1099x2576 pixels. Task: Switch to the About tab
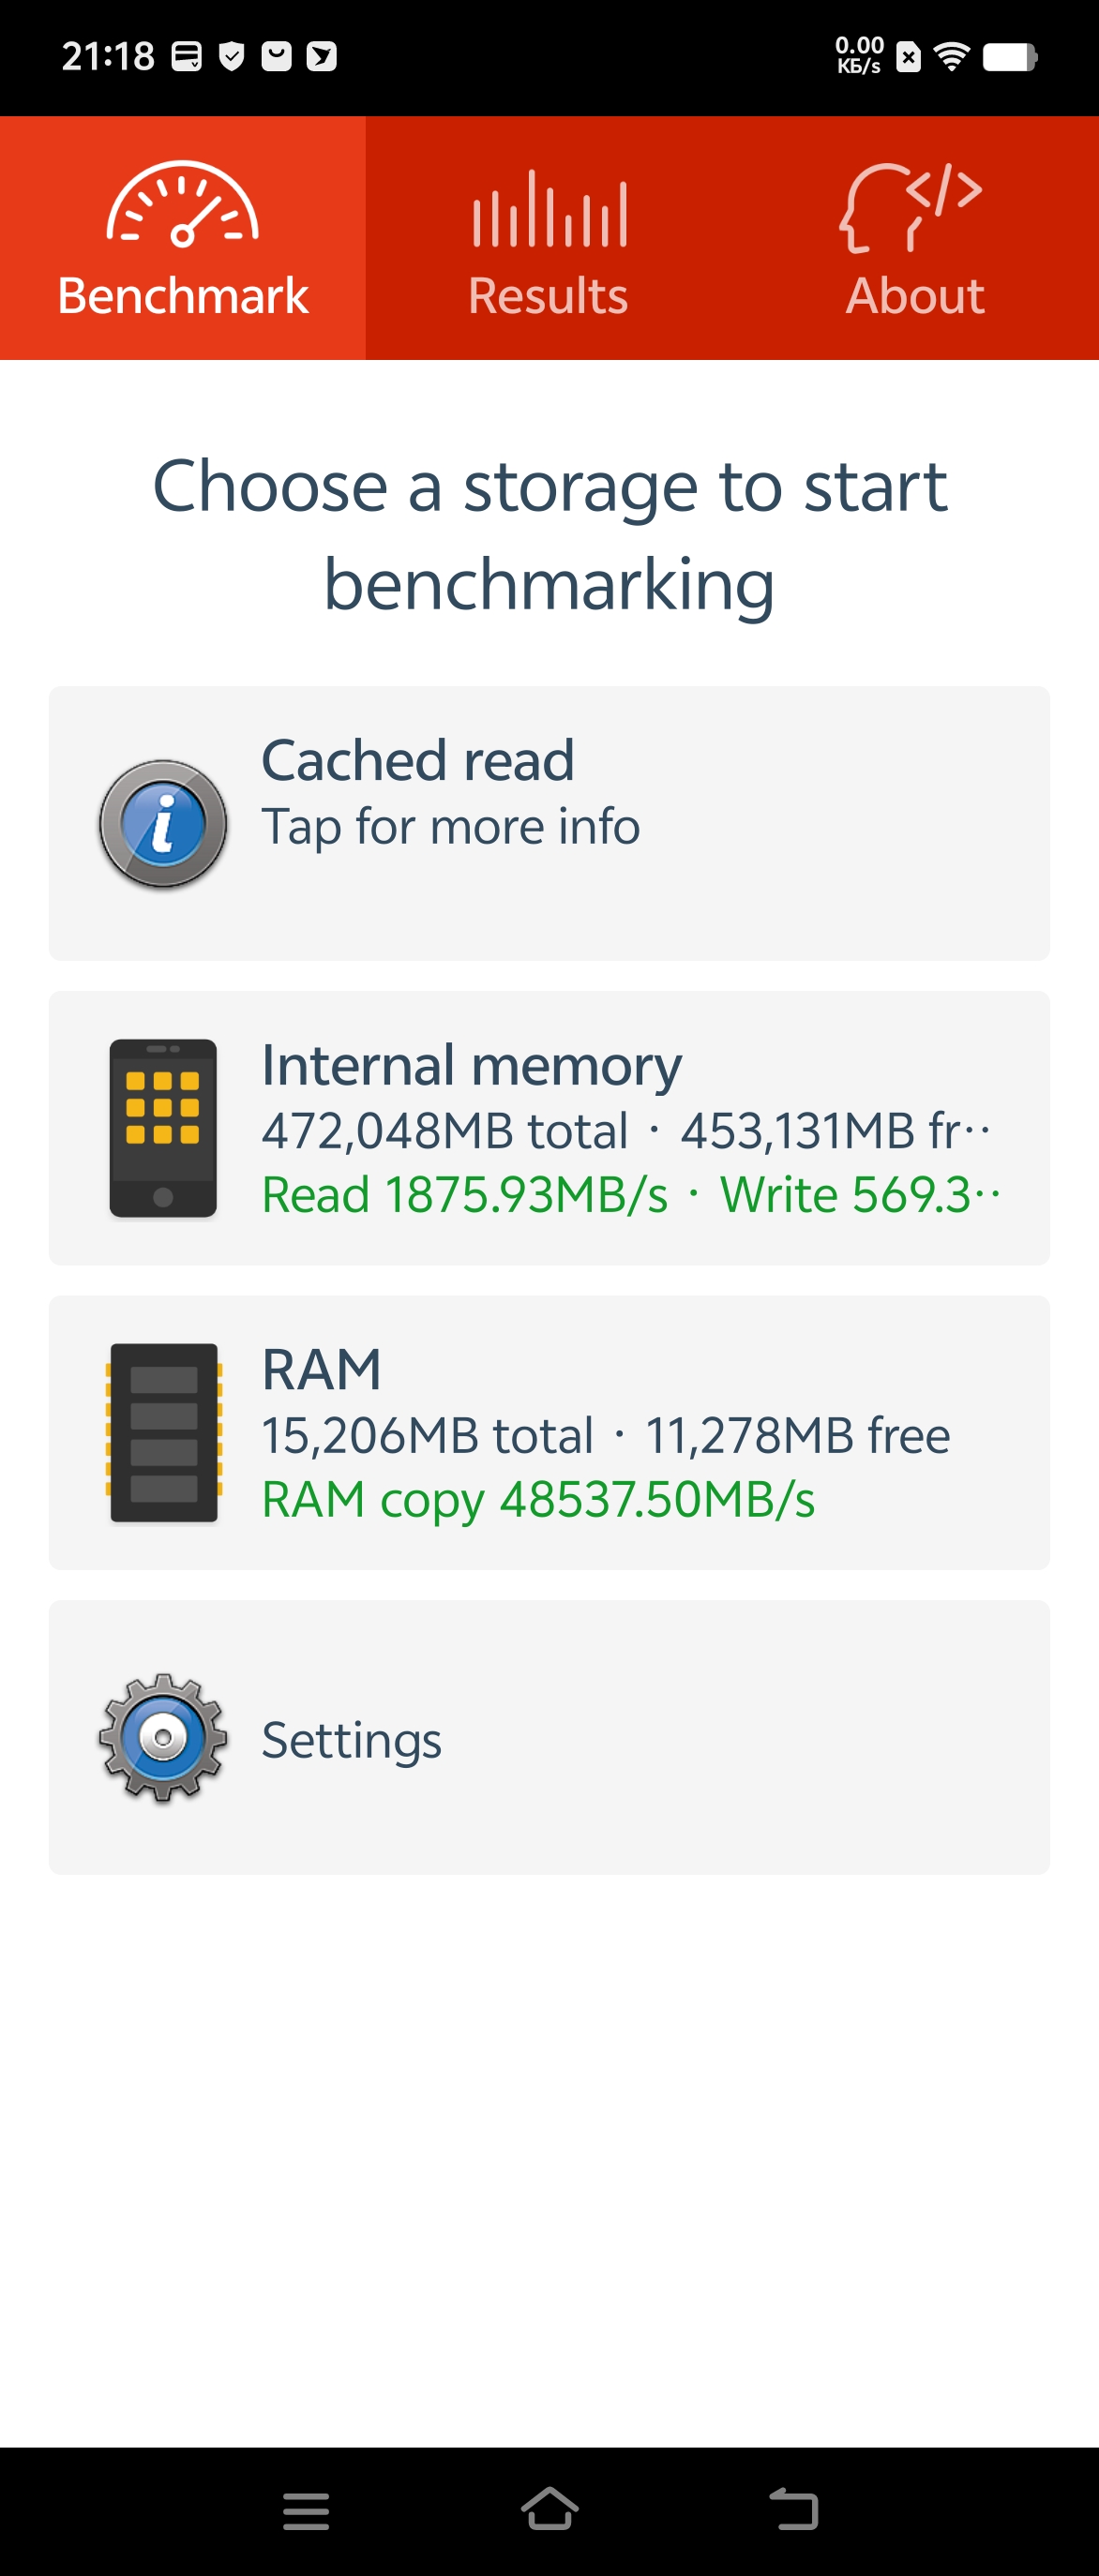(915, 296)
